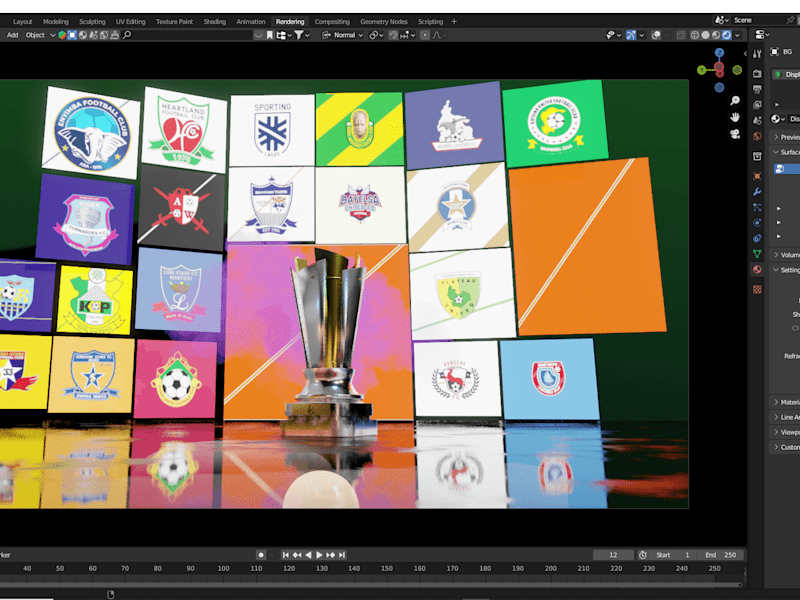Open the Object properties tab

(757, 176)
